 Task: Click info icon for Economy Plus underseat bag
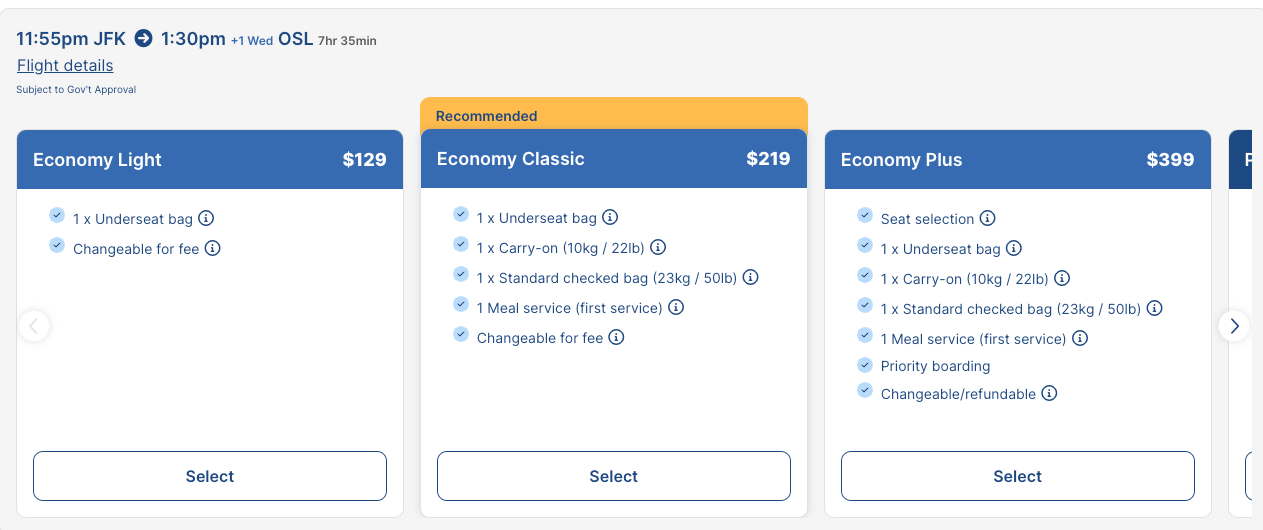[x=1013, y=248]
